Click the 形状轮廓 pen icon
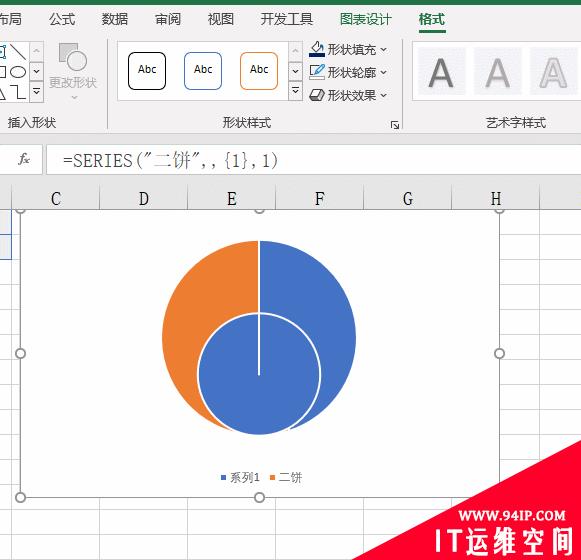Screen dimensions: 581x560 317,72
